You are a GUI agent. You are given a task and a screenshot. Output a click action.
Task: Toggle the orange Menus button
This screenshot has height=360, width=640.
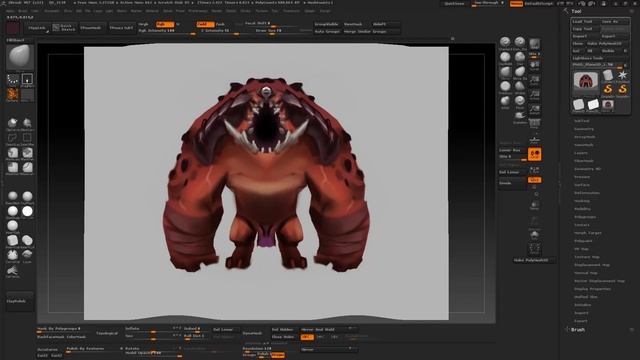tap(516, 4)
